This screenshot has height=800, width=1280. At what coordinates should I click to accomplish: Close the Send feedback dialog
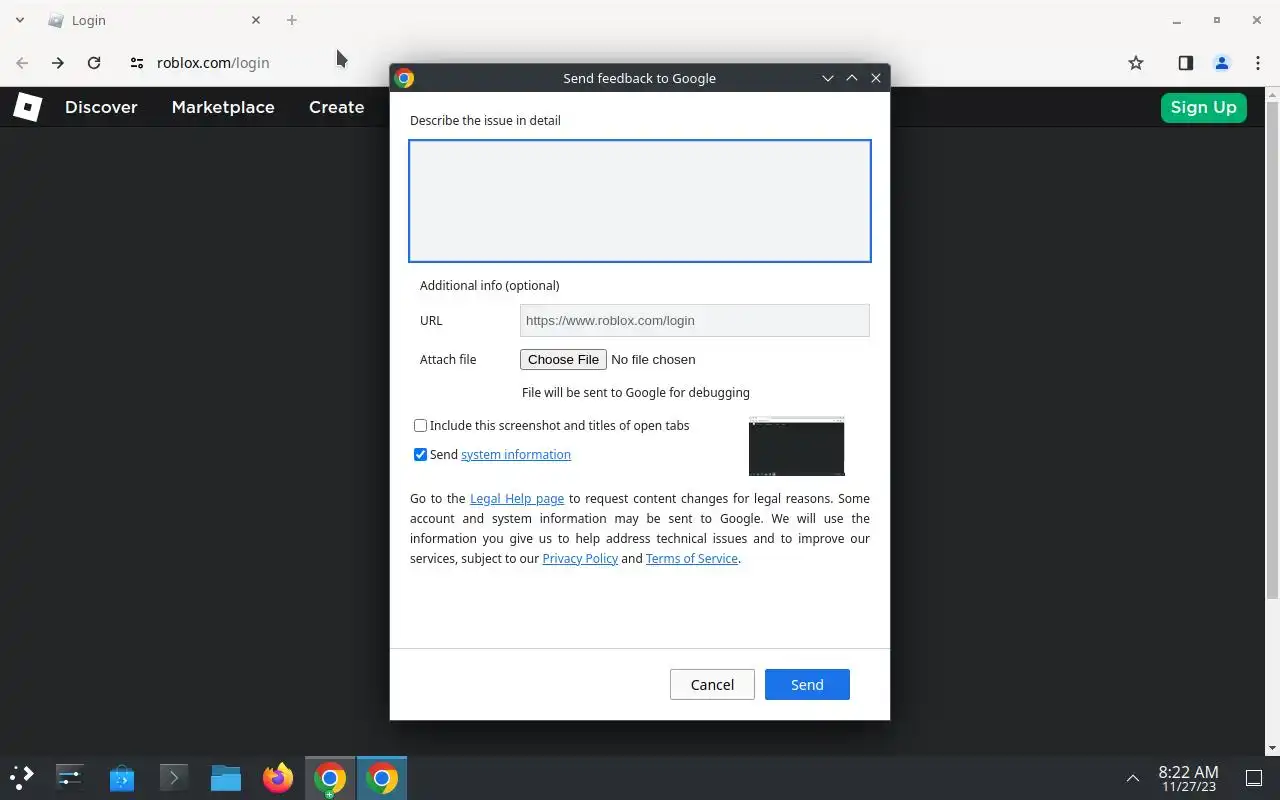[x=876, y=78]
